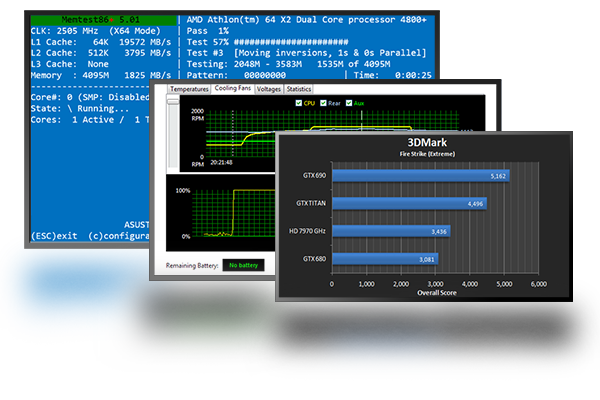Image resolution: width=600 pixels, height=400 pixels.
Task: Click the 2000 RPM axis label
Action: [197, 114]
